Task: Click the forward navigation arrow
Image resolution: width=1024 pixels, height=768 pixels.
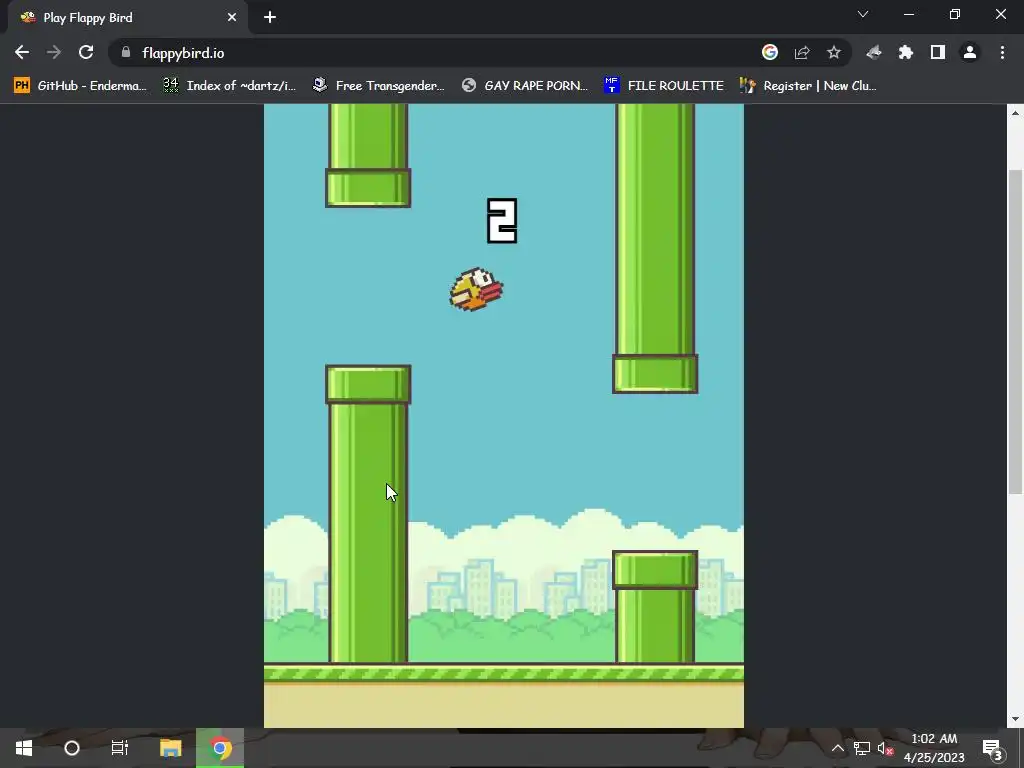Action: pos(54,52)
